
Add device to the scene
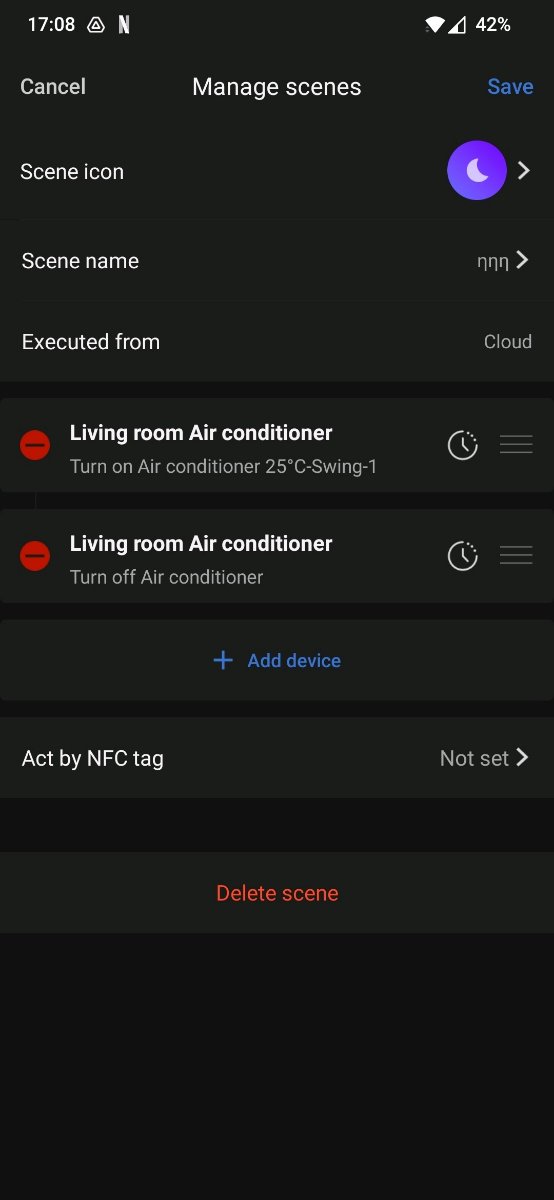277,660
